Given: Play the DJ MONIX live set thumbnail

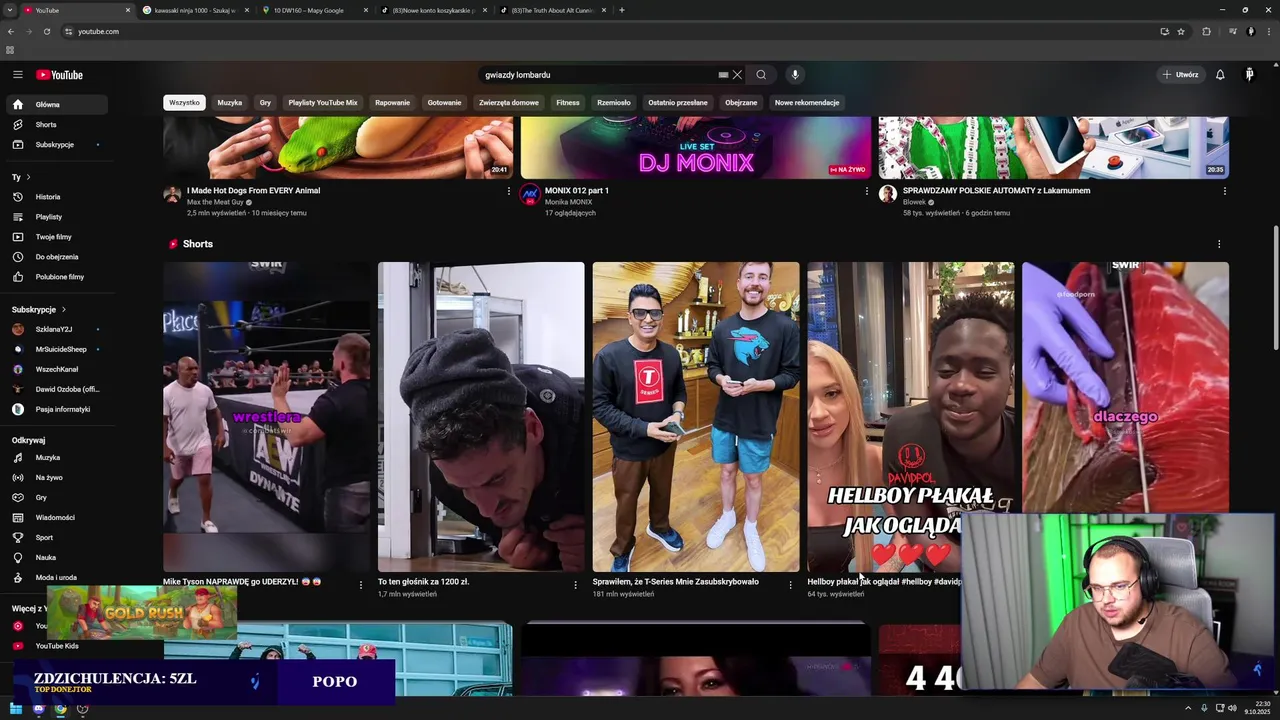Looking at the screenshot, I should point(696,148).
